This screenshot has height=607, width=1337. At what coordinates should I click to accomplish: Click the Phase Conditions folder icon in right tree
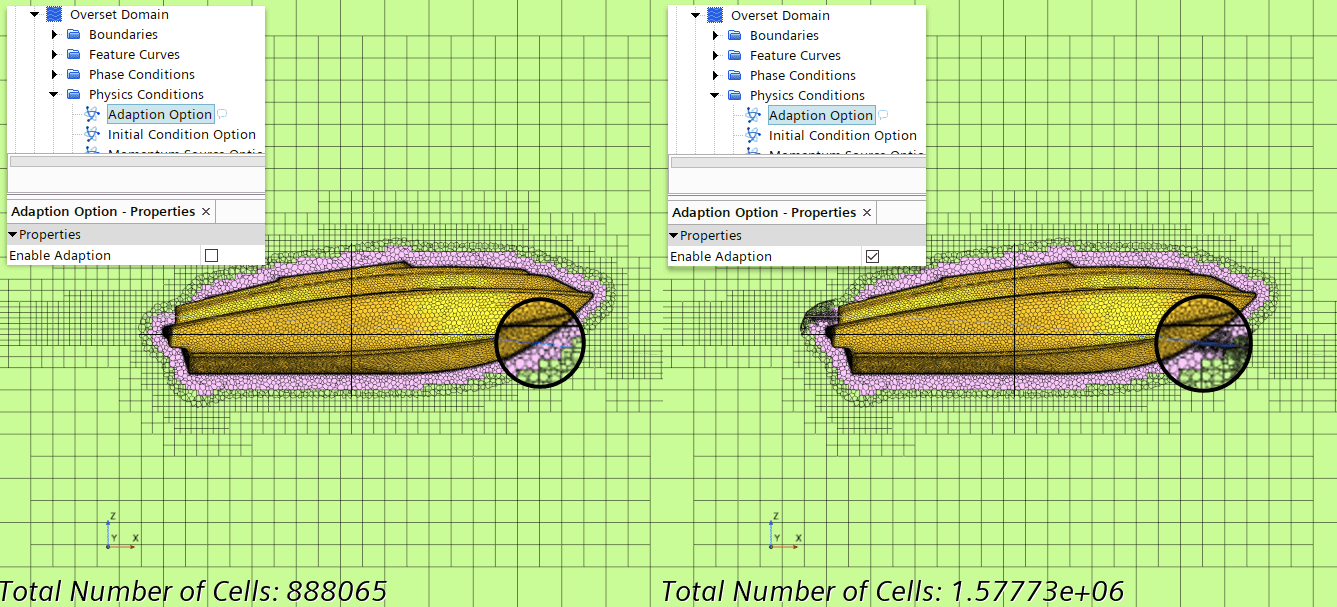click(x=735, y=75)
